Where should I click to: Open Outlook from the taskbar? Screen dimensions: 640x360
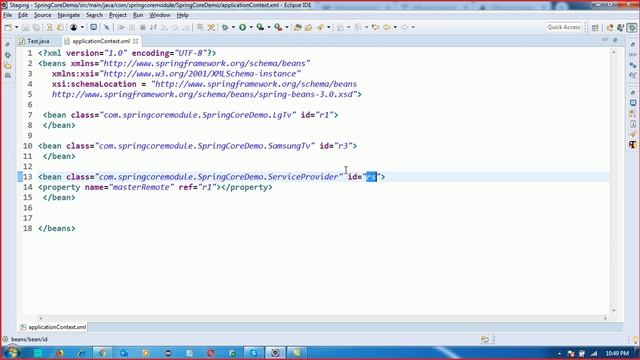(124, 353)
